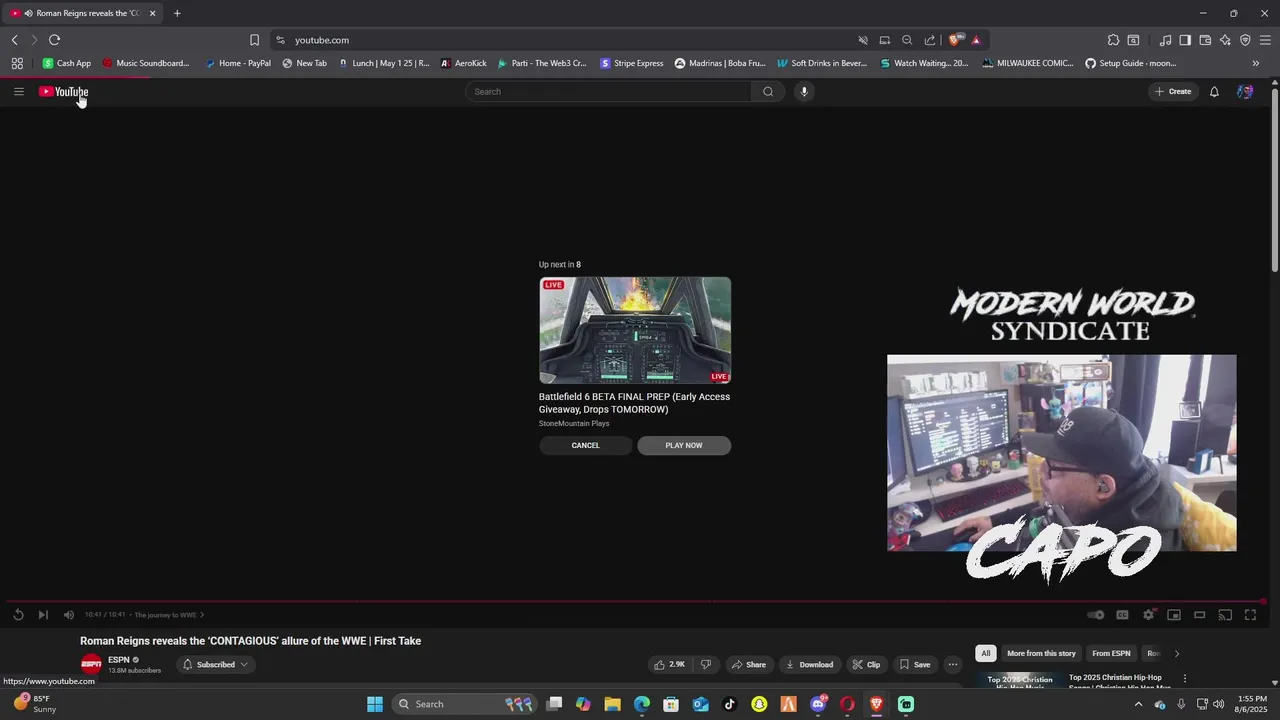Toggle theater mode in player
This screenshot has width=1280, height=720.
(1200, 615)
